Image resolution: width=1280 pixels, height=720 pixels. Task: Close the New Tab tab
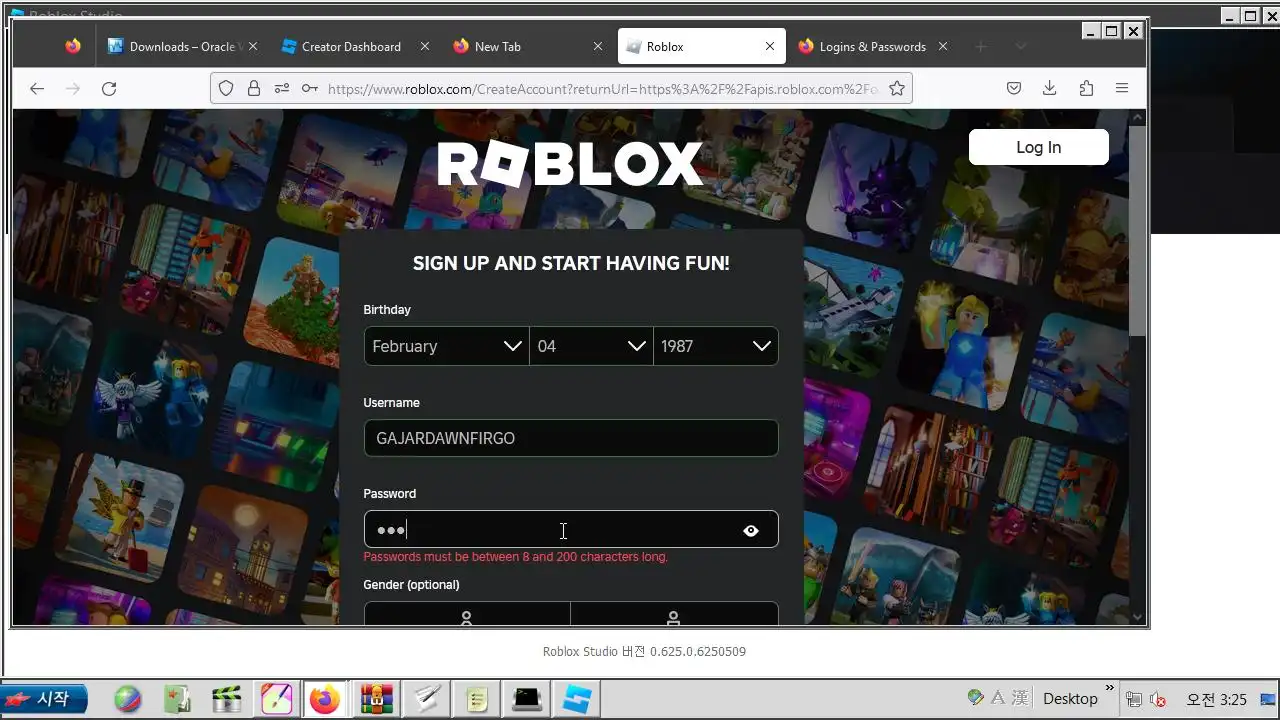pyautogui.click(x=598, y=46)
